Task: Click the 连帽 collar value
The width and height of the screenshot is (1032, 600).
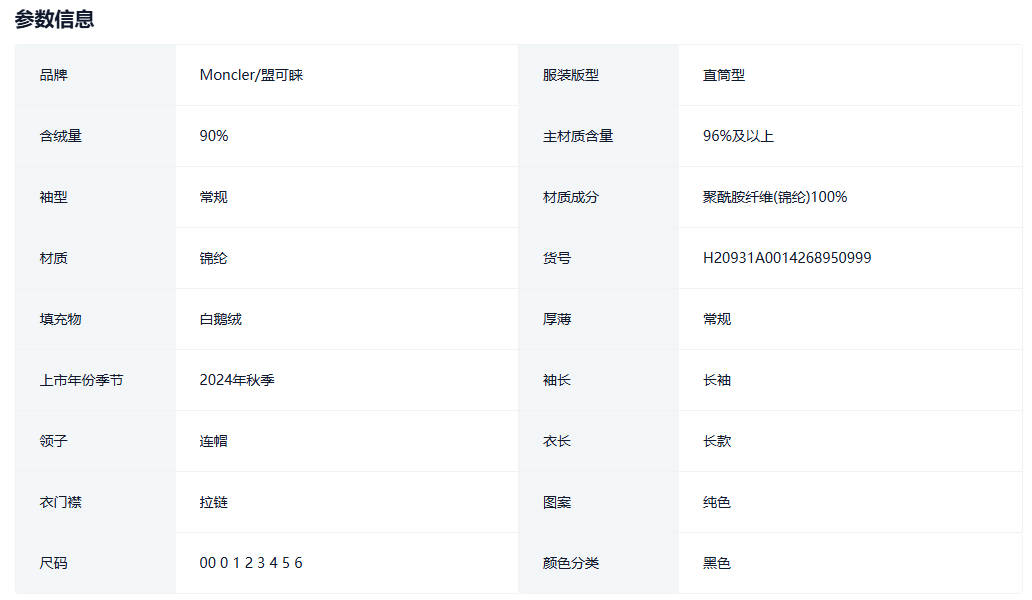Action: click(x=214, y=441)
